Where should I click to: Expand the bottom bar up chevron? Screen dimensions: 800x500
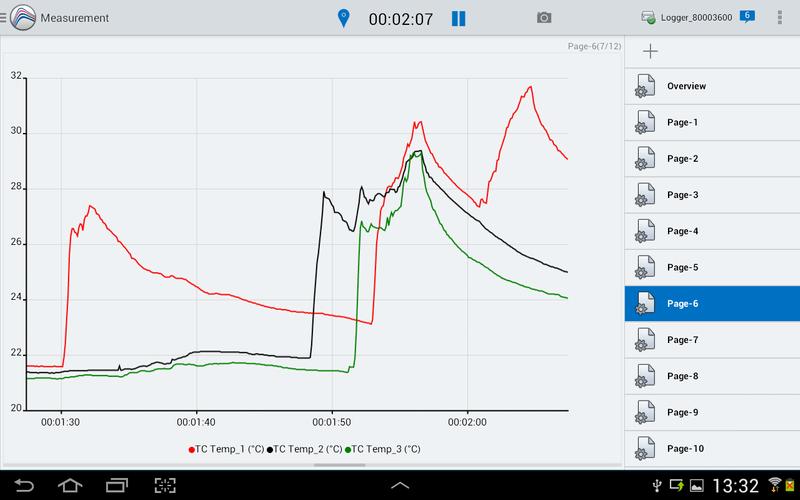tap(400, 486)
